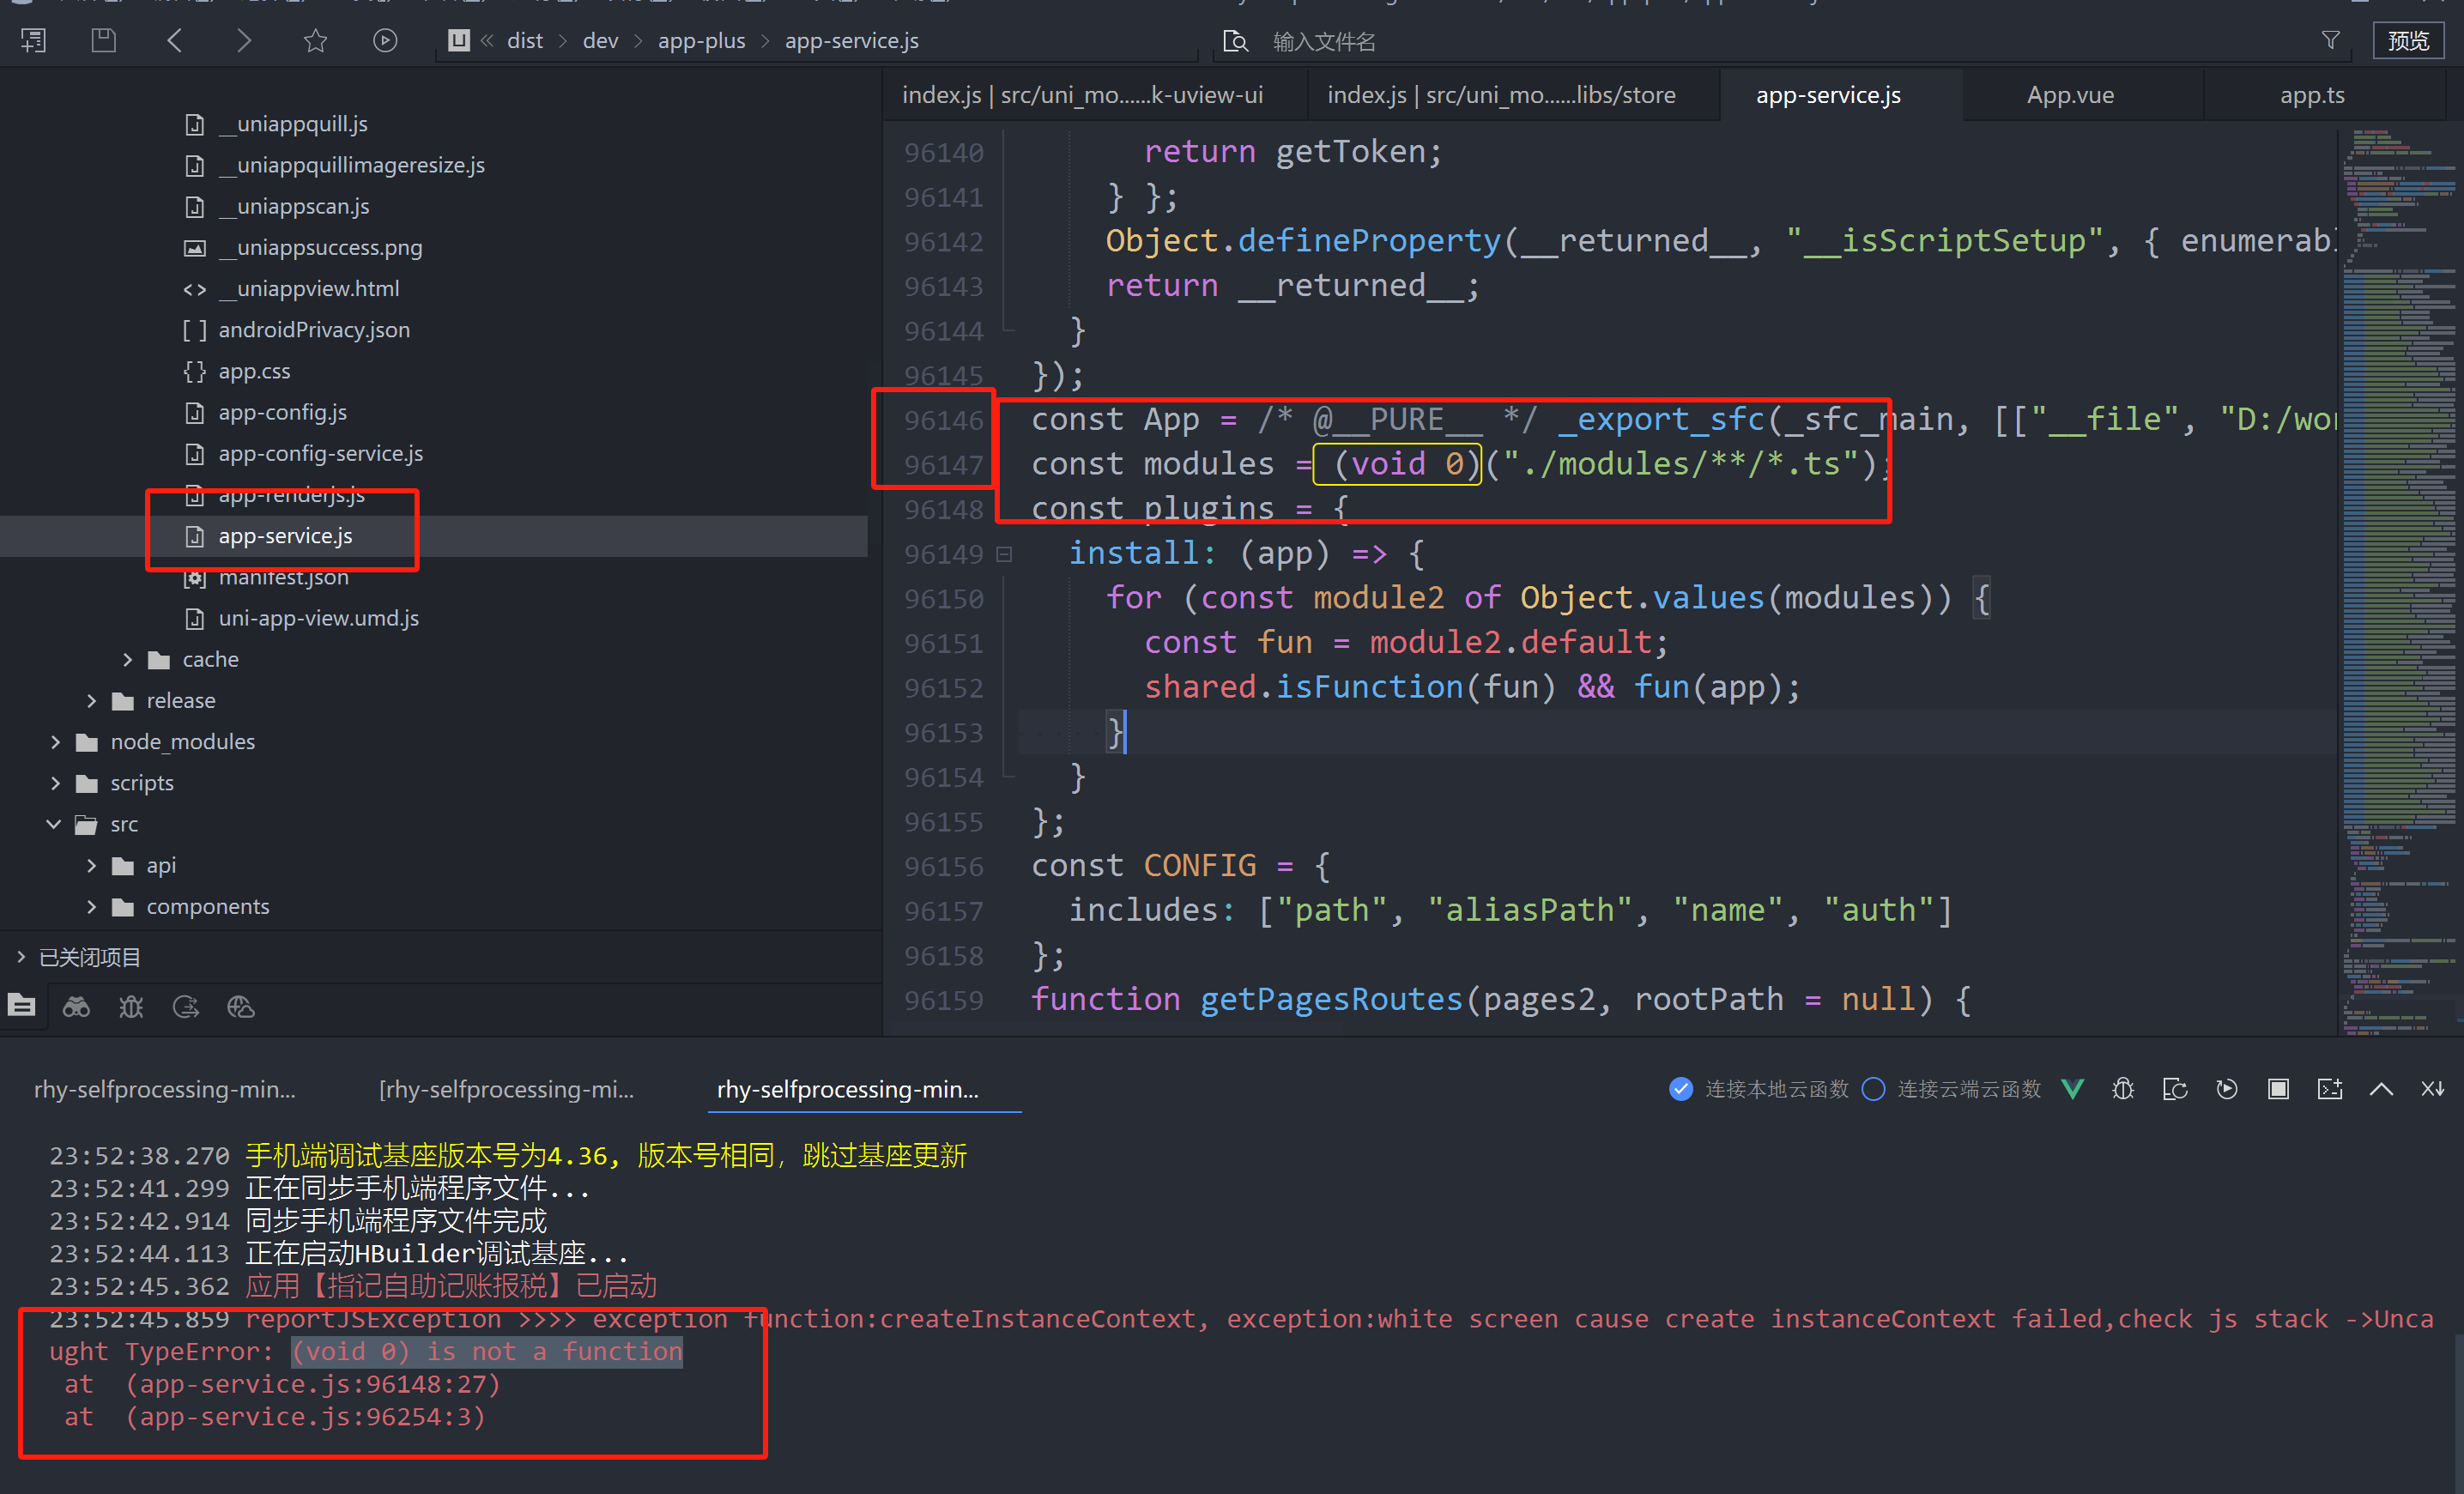2464x1494 pixels.
Task: Switch to the app-service.js editor tab
Action: 1828,95
